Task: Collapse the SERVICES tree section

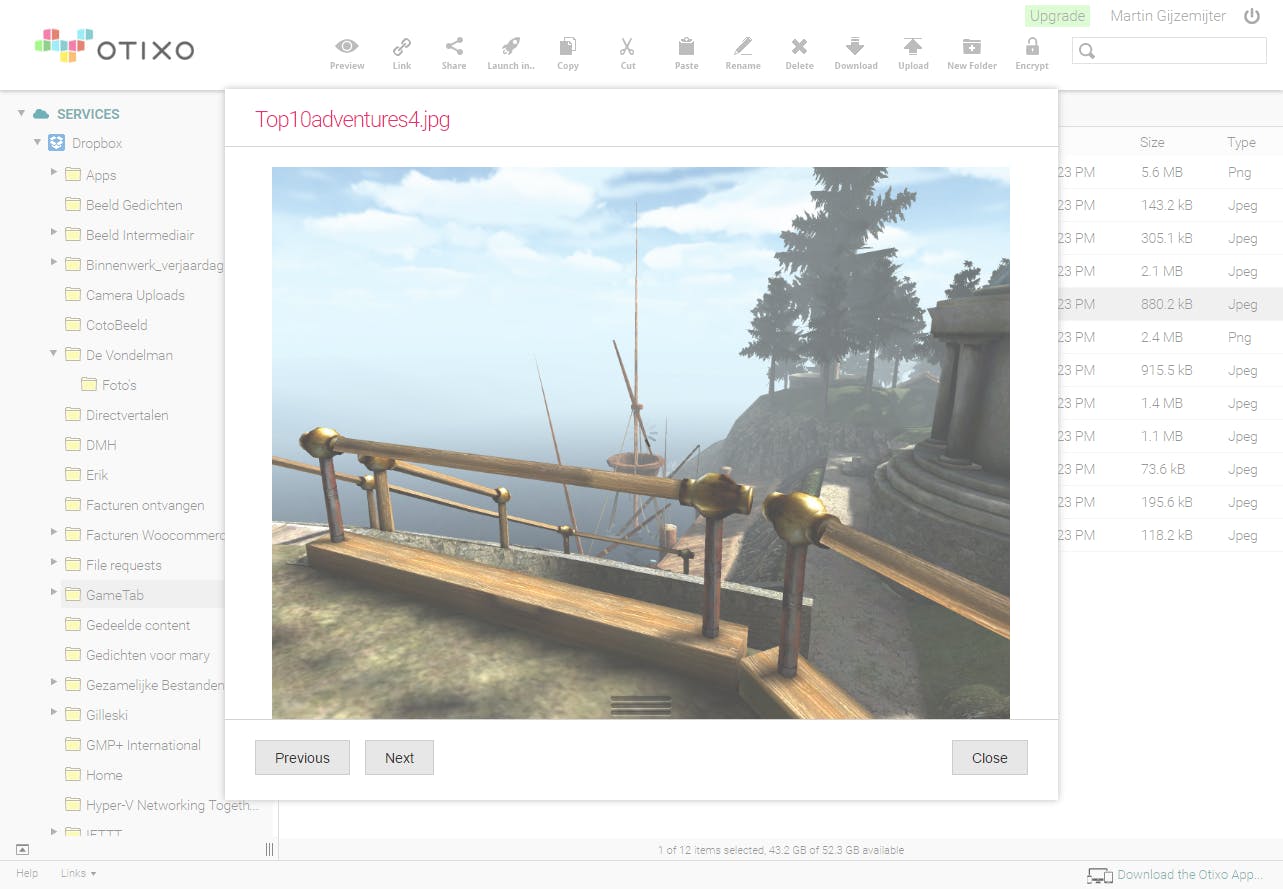Action: (x=21, y=114)
